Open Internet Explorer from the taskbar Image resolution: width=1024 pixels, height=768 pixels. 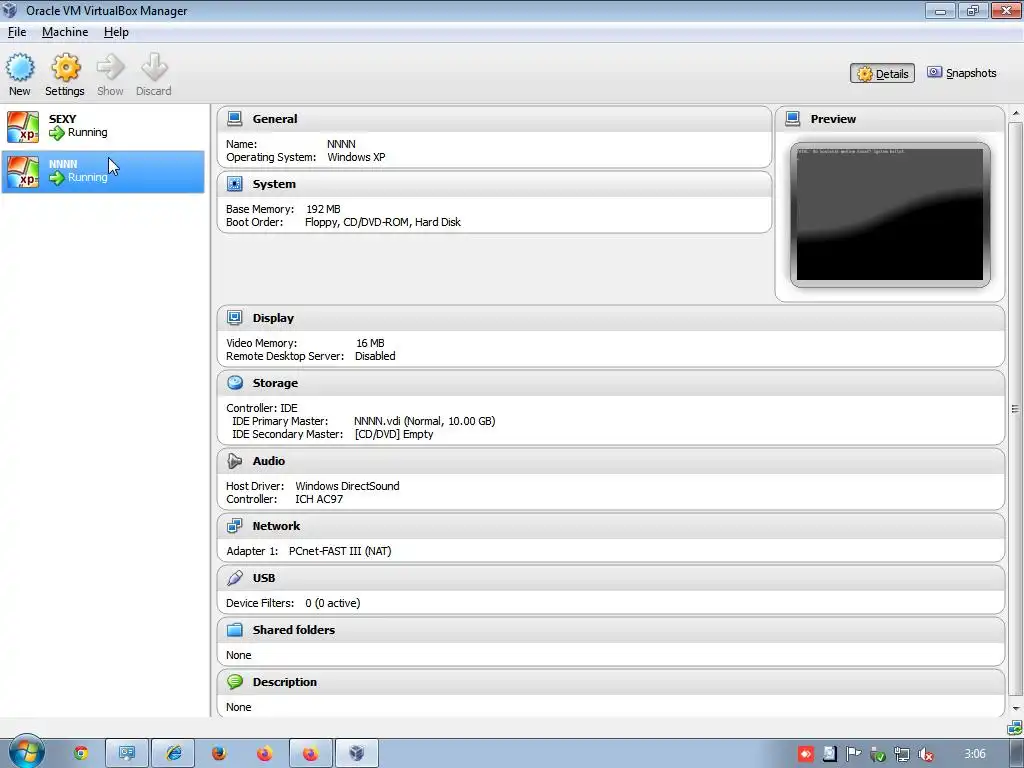174,754
